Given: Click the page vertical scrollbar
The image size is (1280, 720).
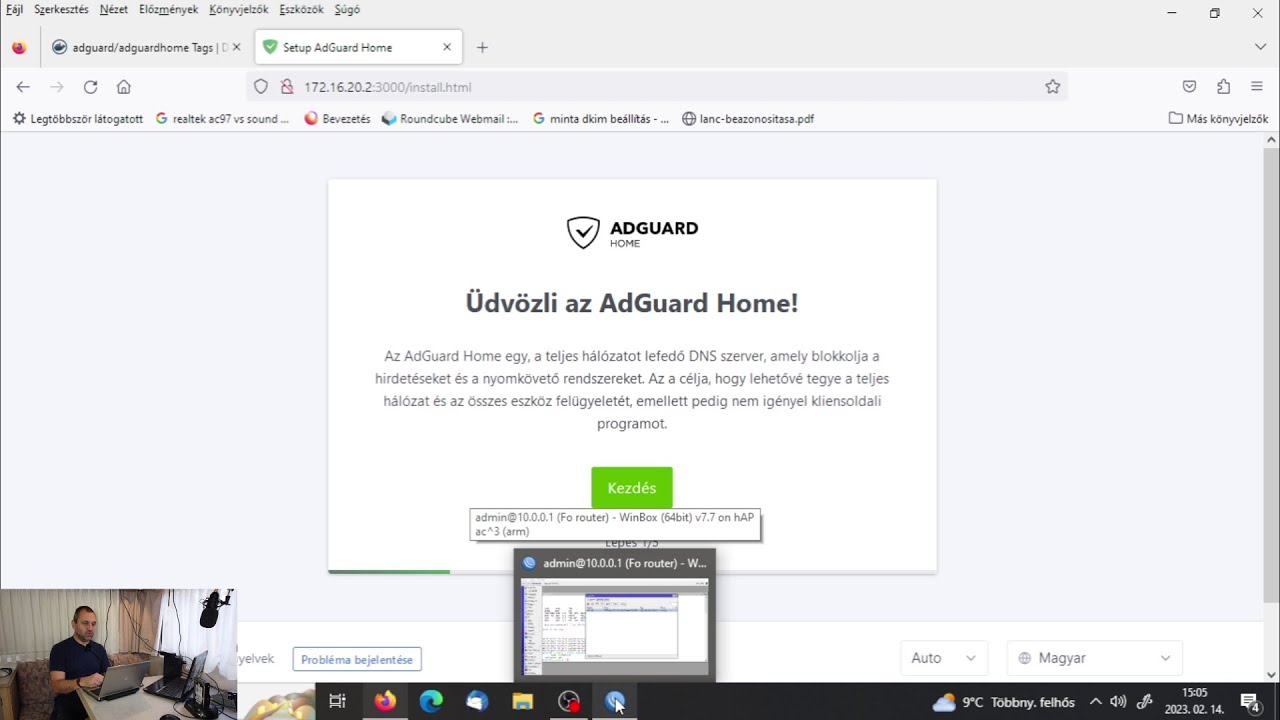Looking at the screenshot, I should click(1271, 375).
